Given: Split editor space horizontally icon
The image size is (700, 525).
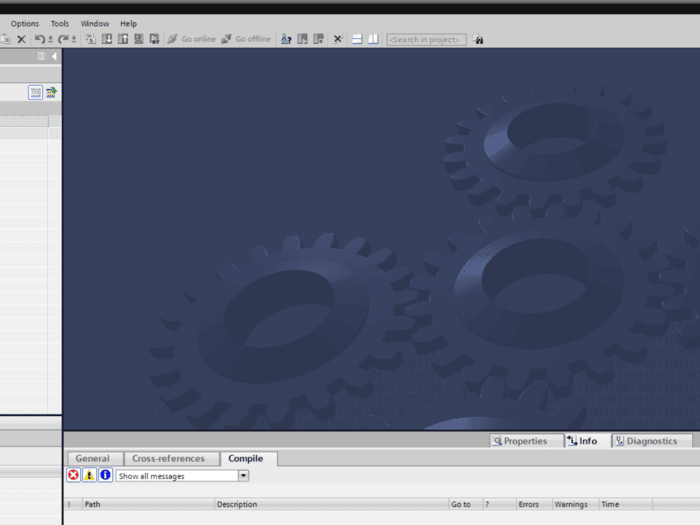Looking at the screenshot, I should point(357,39).
